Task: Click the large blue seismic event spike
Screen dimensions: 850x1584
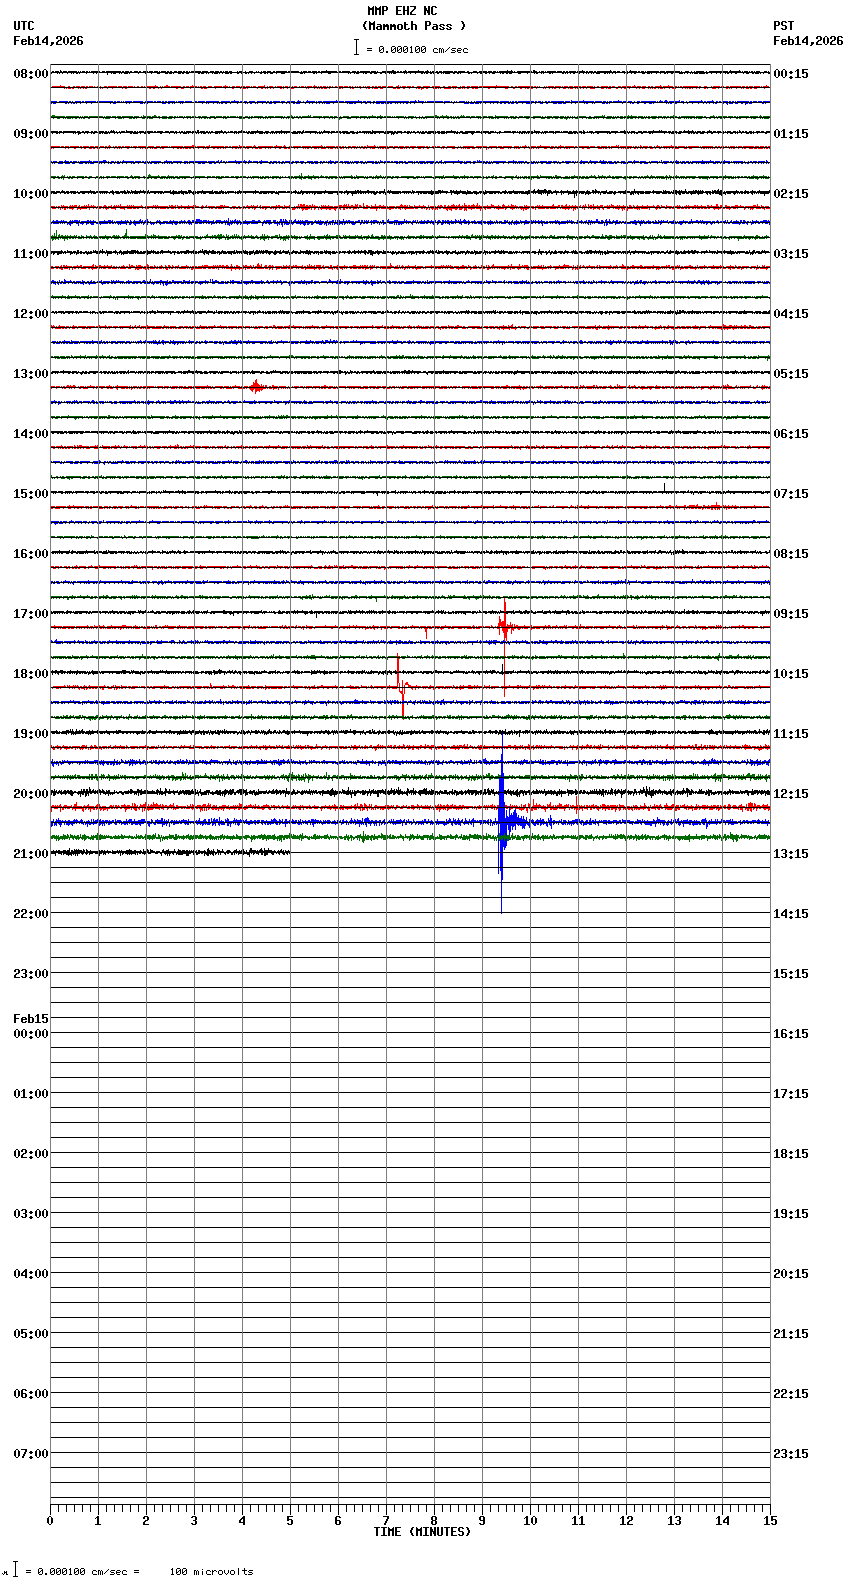Action: click(502, 822)
